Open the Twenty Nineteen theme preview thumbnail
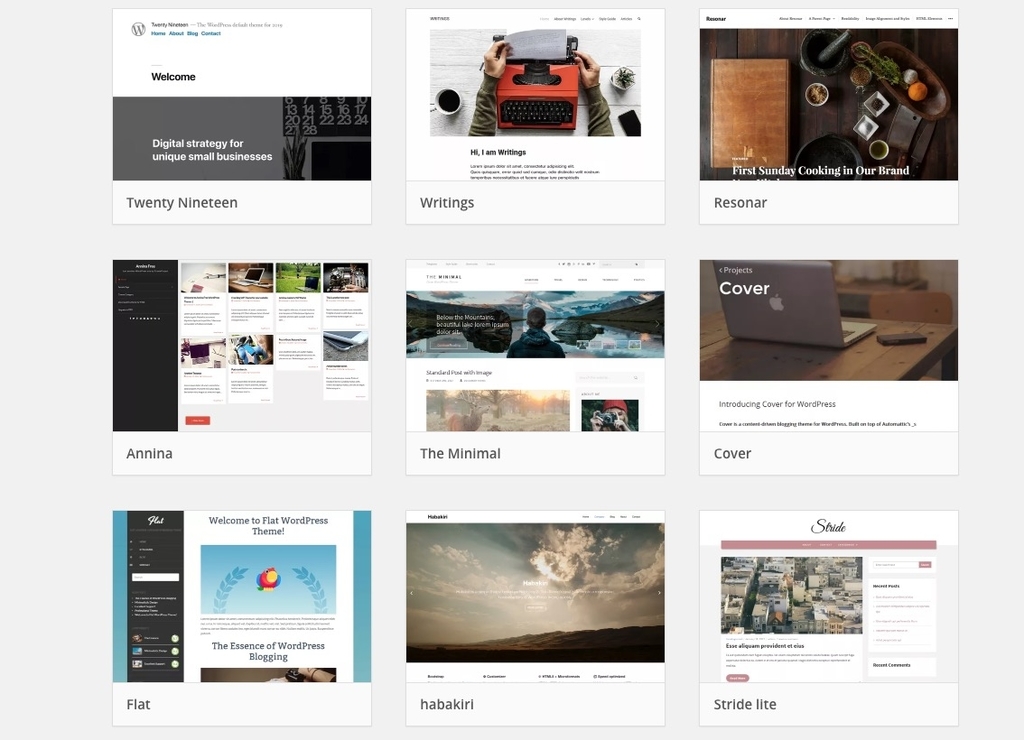 242,95
